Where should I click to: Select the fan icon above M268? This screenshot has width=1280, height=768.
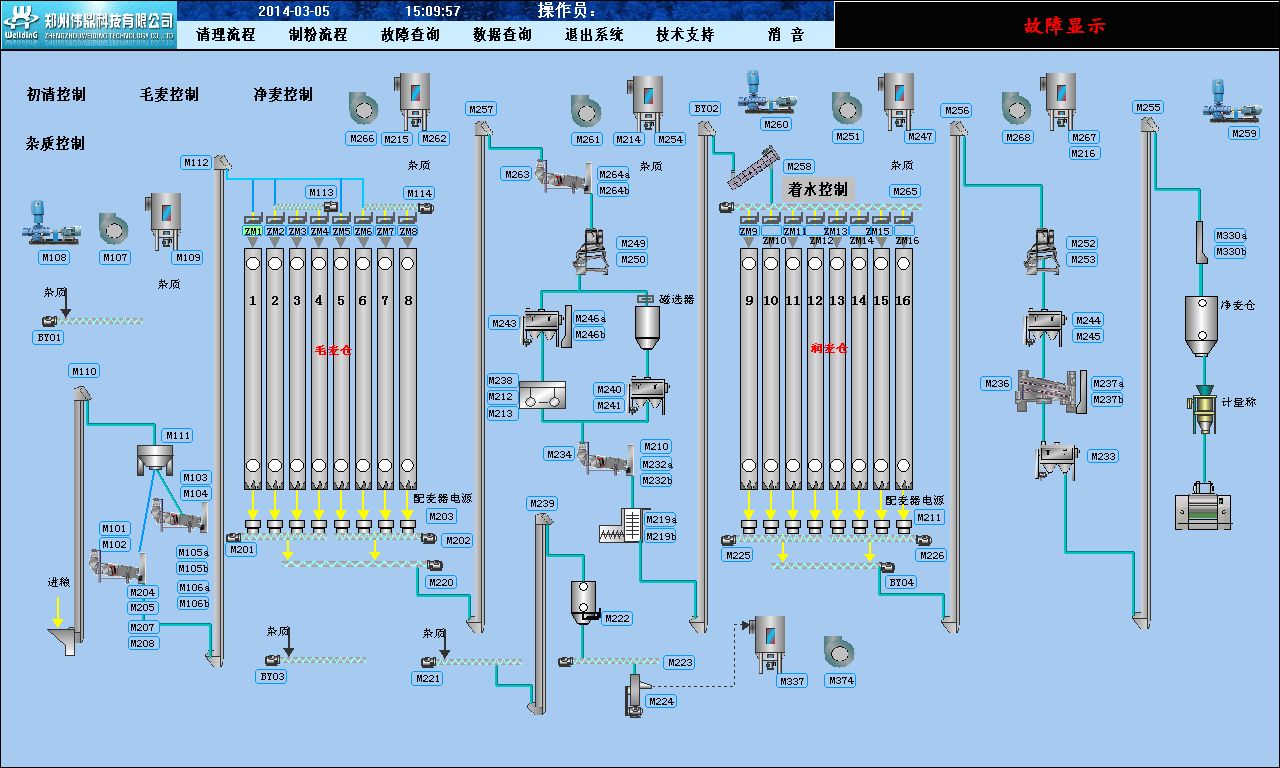(x=1017, y=109)
